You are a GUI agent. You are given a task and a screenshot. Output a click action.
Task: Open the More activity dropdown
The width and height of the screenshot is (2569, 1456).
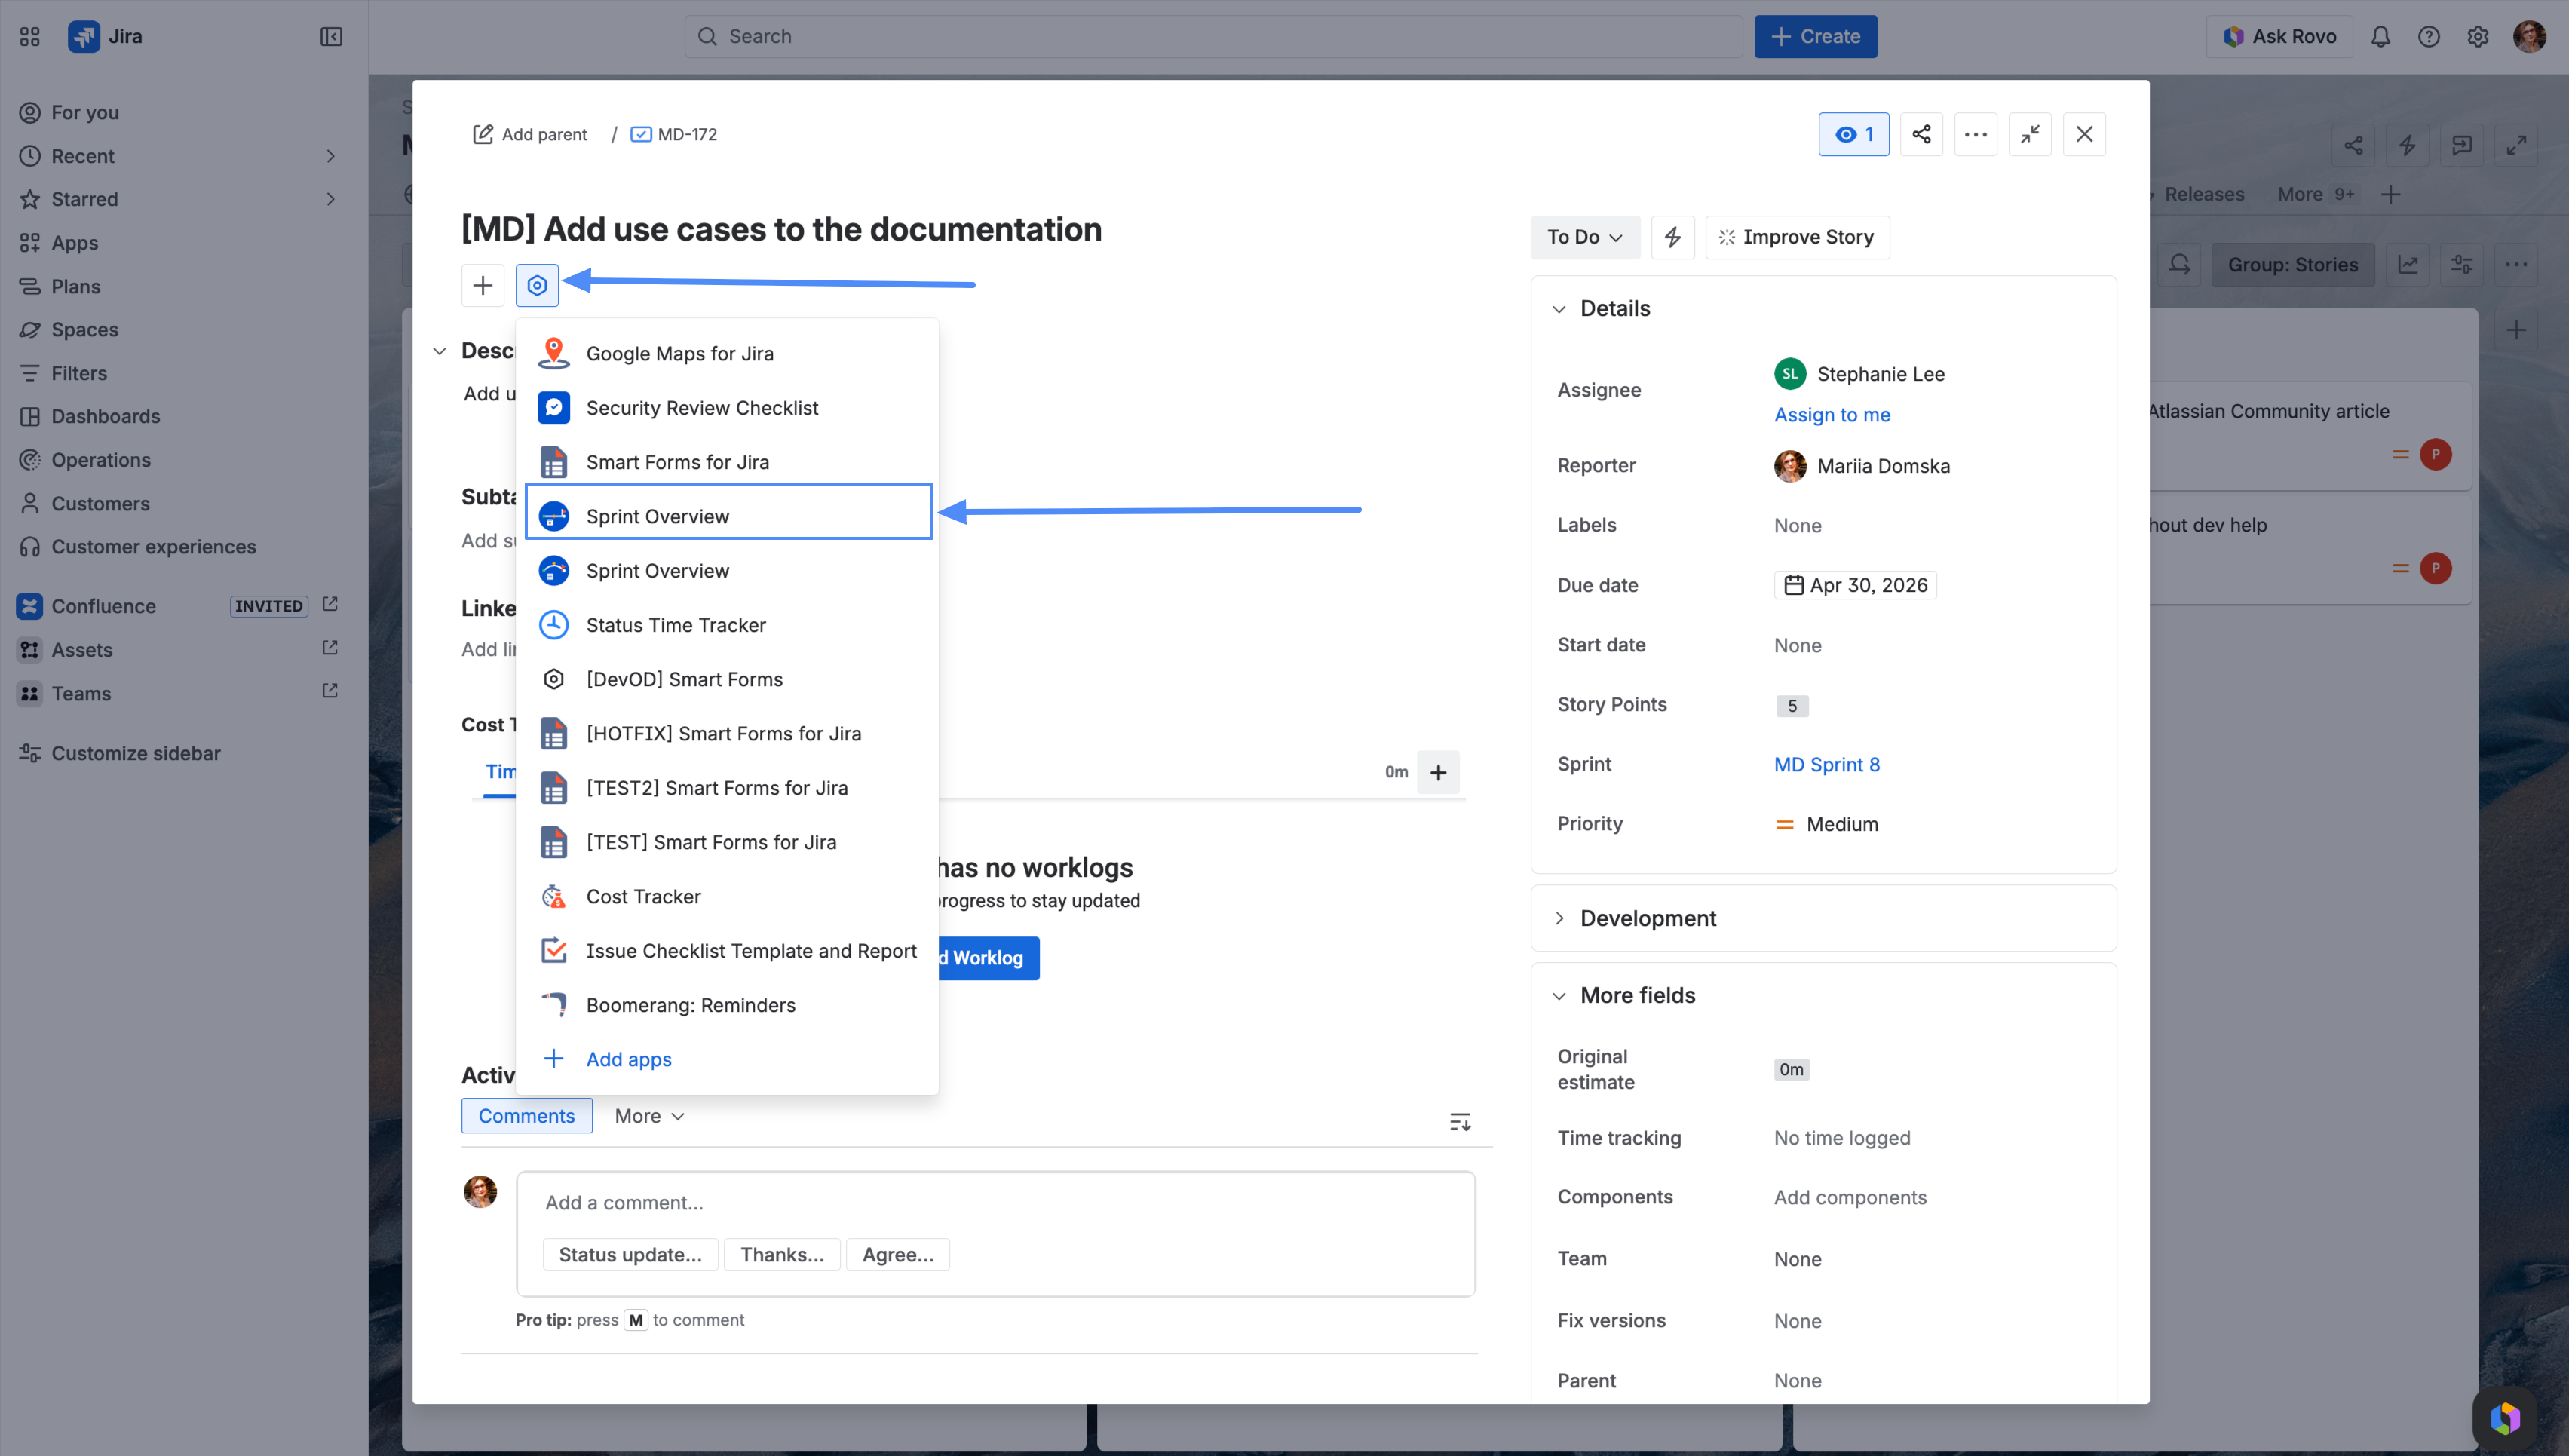[x=649, y=1116]
